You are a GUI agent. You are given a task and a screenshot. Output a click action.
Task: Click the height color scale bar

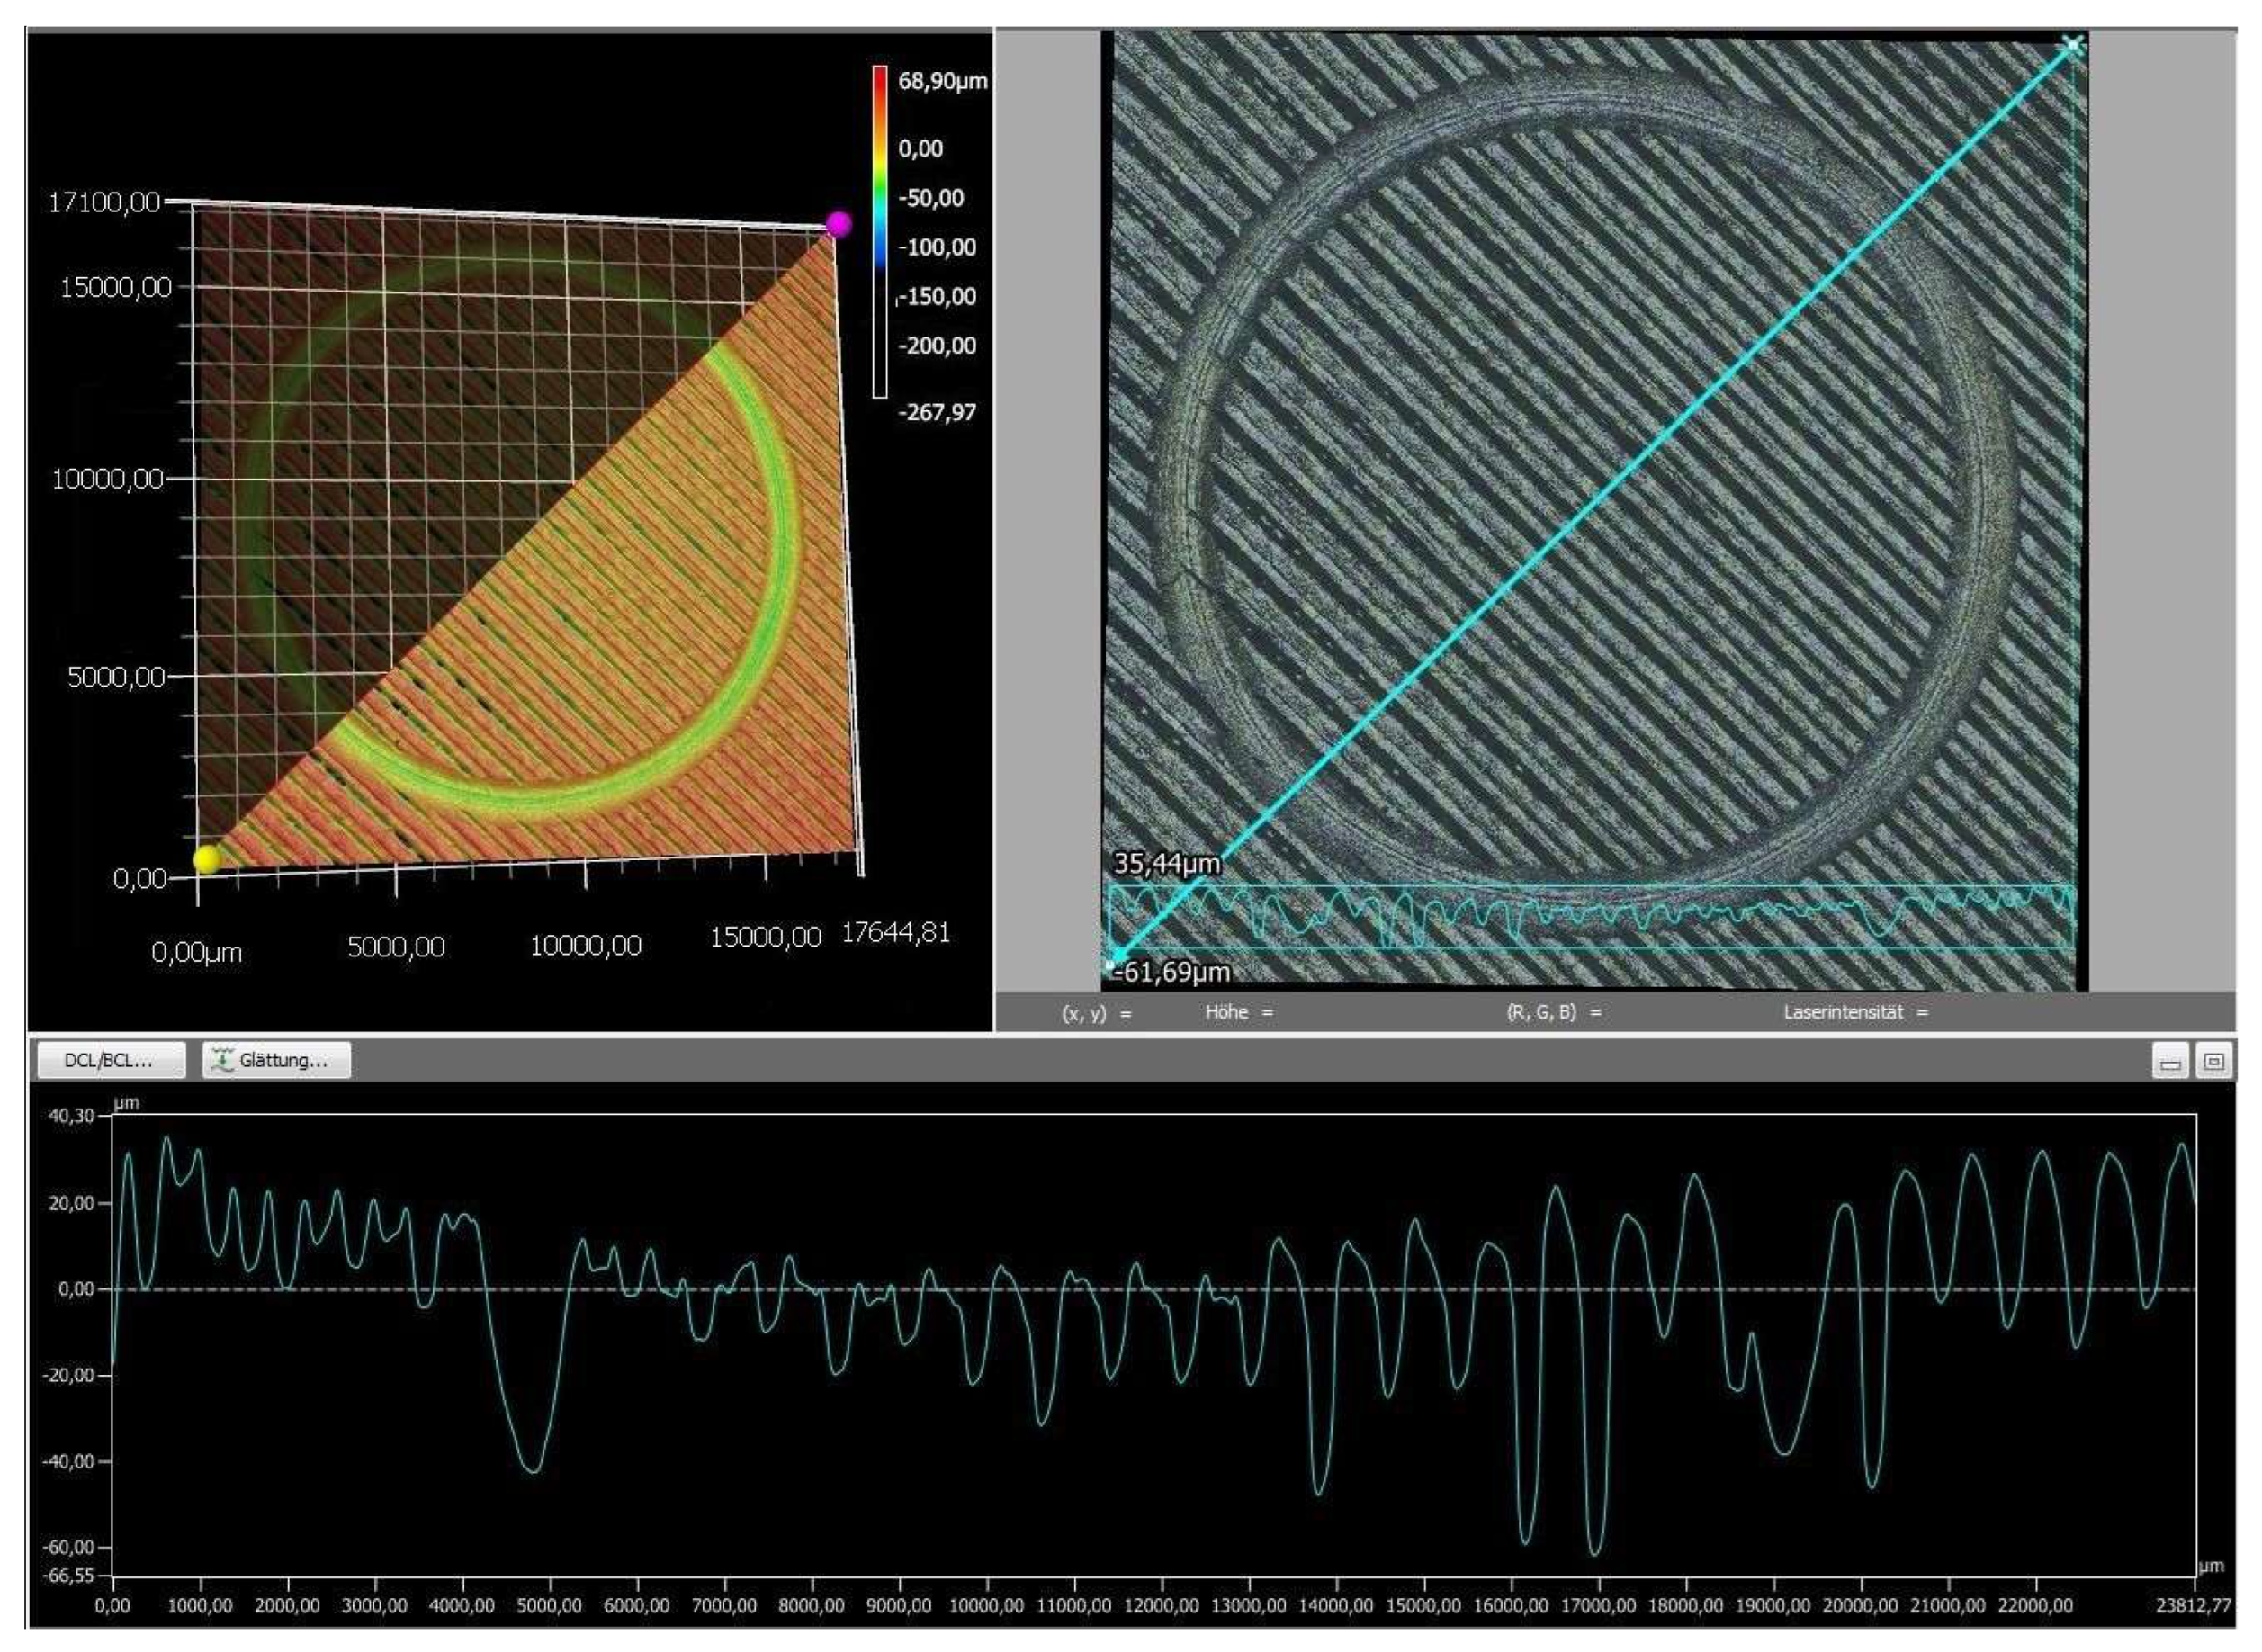click(x=880, y=230)
